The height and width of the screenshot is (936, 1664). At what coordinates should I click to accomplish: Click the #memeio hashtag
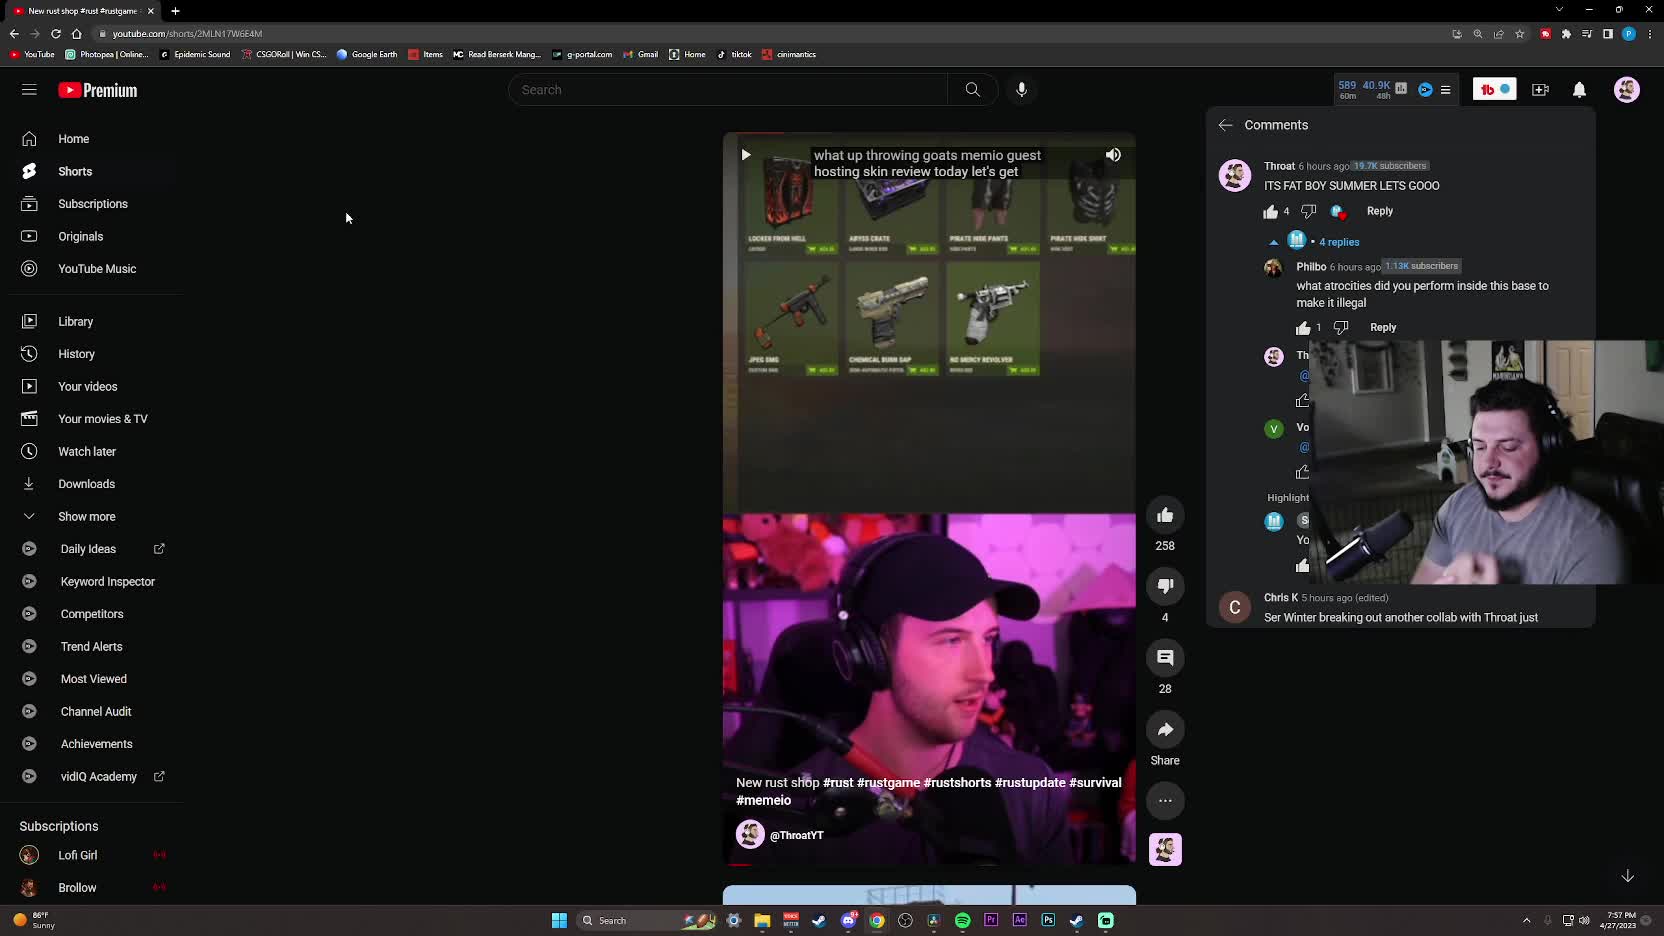click(764, 800)
